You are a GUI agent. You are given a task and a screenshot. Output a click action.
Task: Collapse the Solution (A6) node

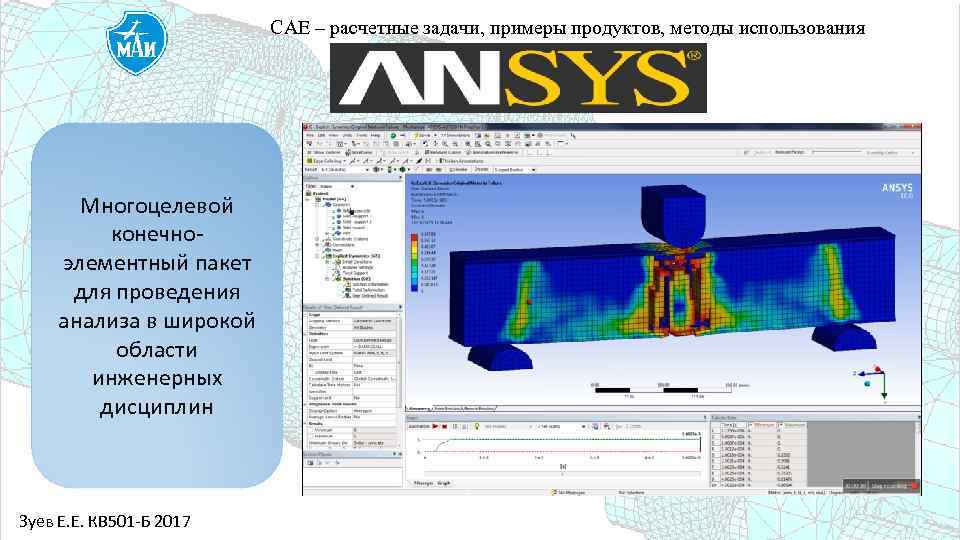328,279
